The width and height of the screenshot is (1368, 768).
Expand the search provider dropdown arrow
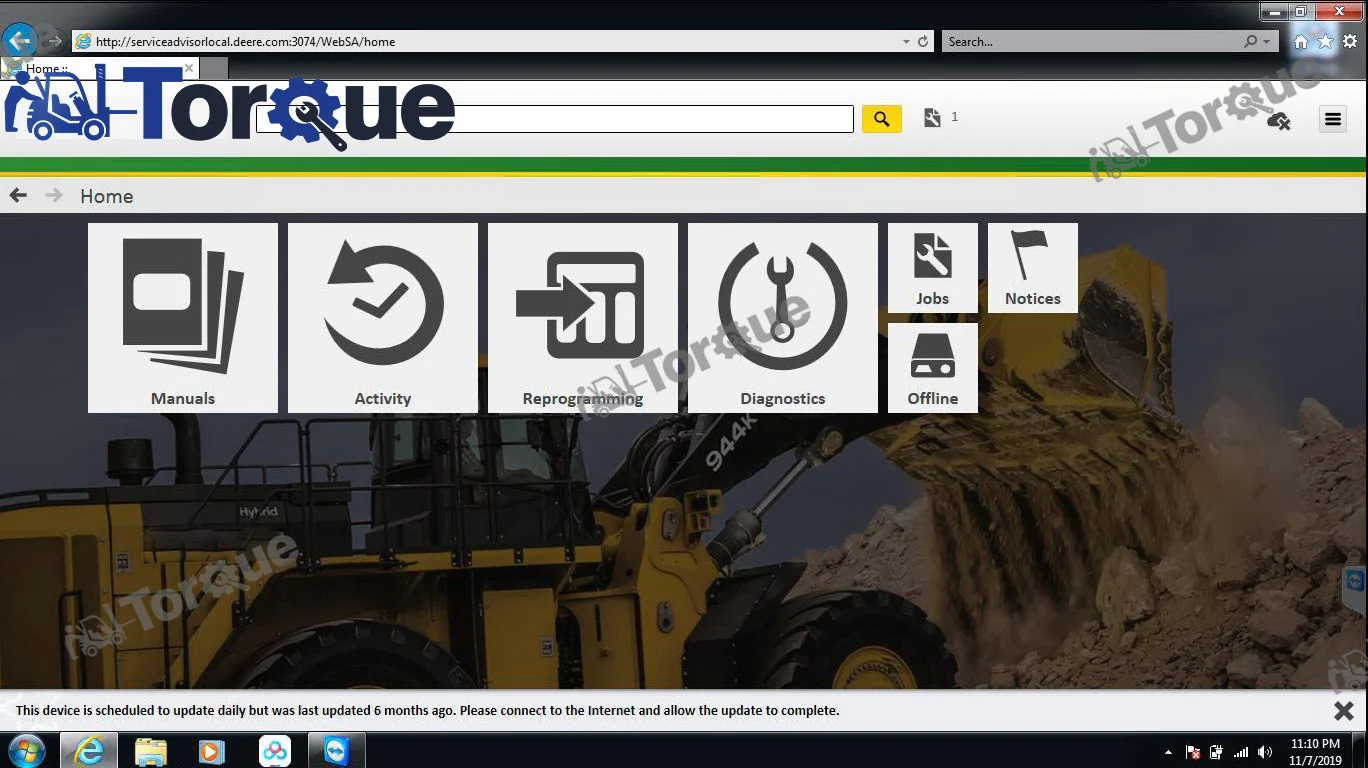click(x=1267, y=42)
